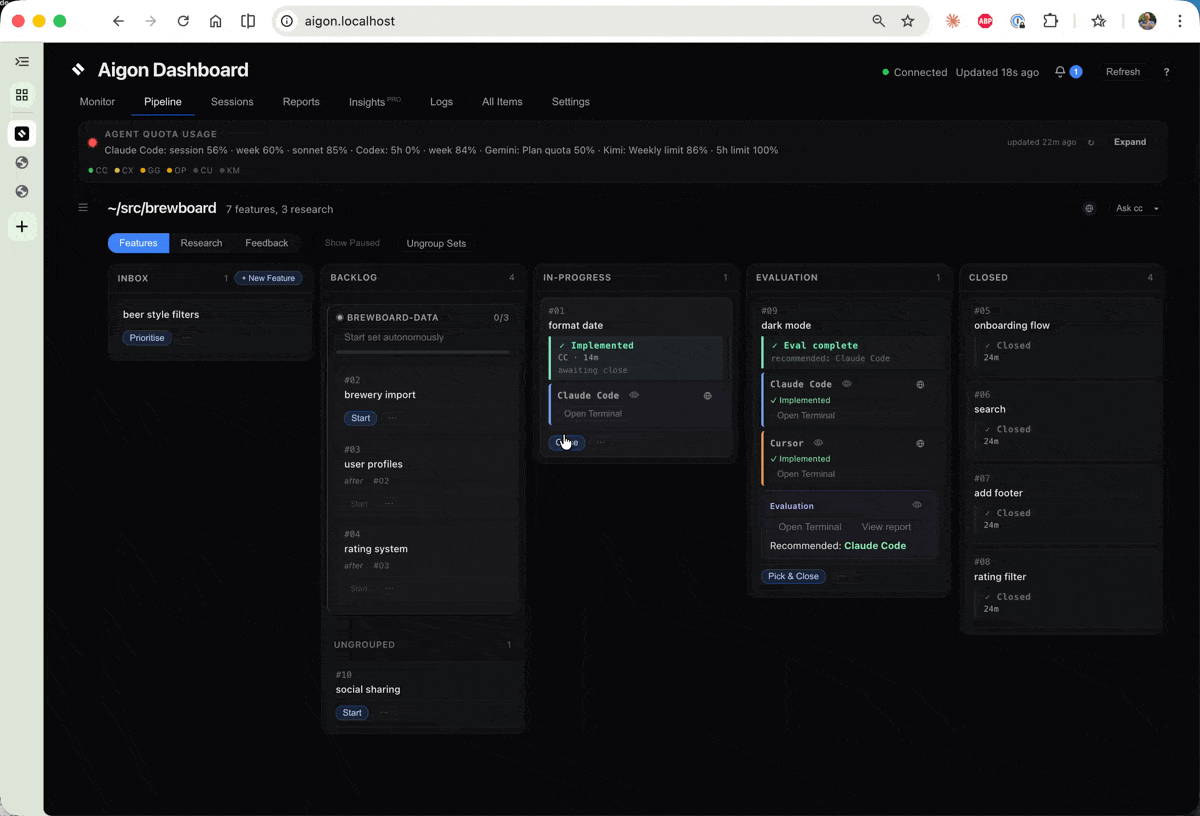Switch to the Monitor tab
1200x816 pixels.
coord(97,102)
